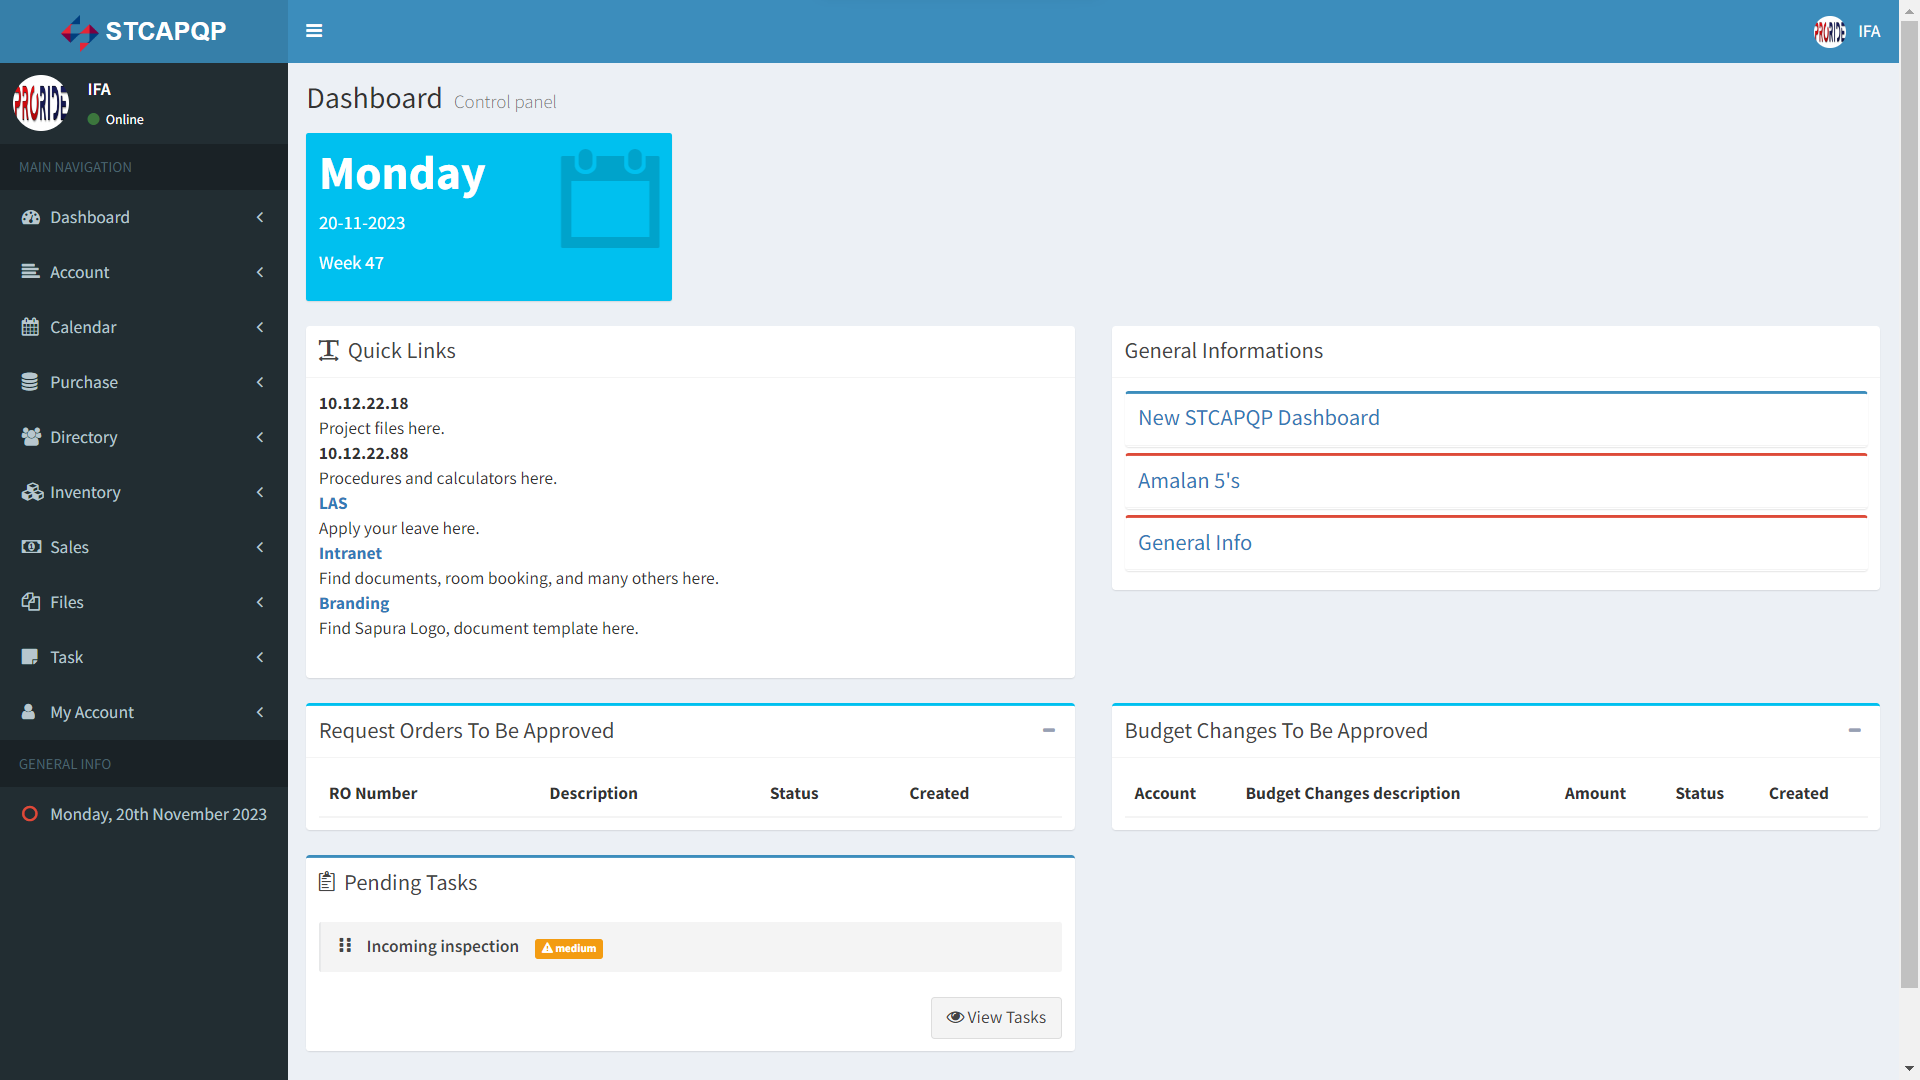The height and width of the screenshot is (1080, 1920).
Task: Expand the Task menu chevron
Action: point(260,657)
